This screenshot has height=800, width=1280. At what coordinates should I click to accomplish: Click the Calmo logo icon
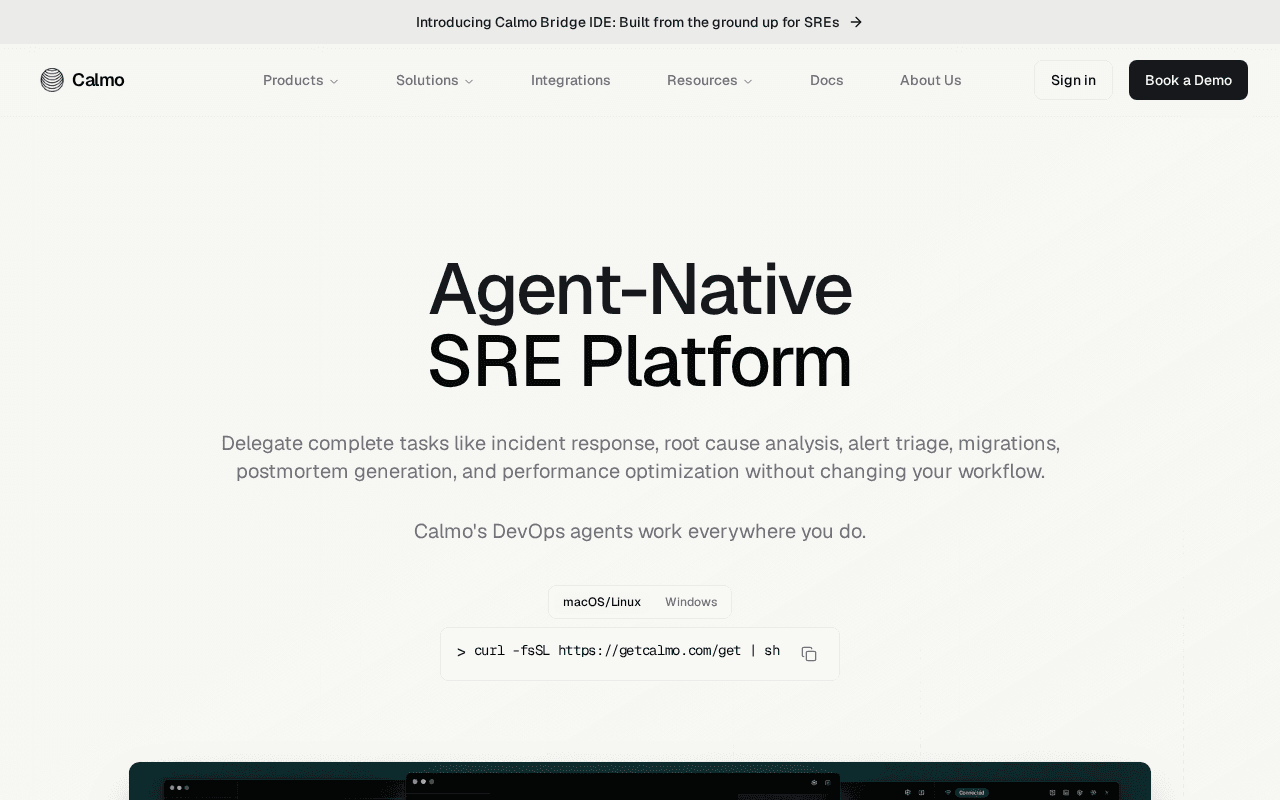(52, 80)
